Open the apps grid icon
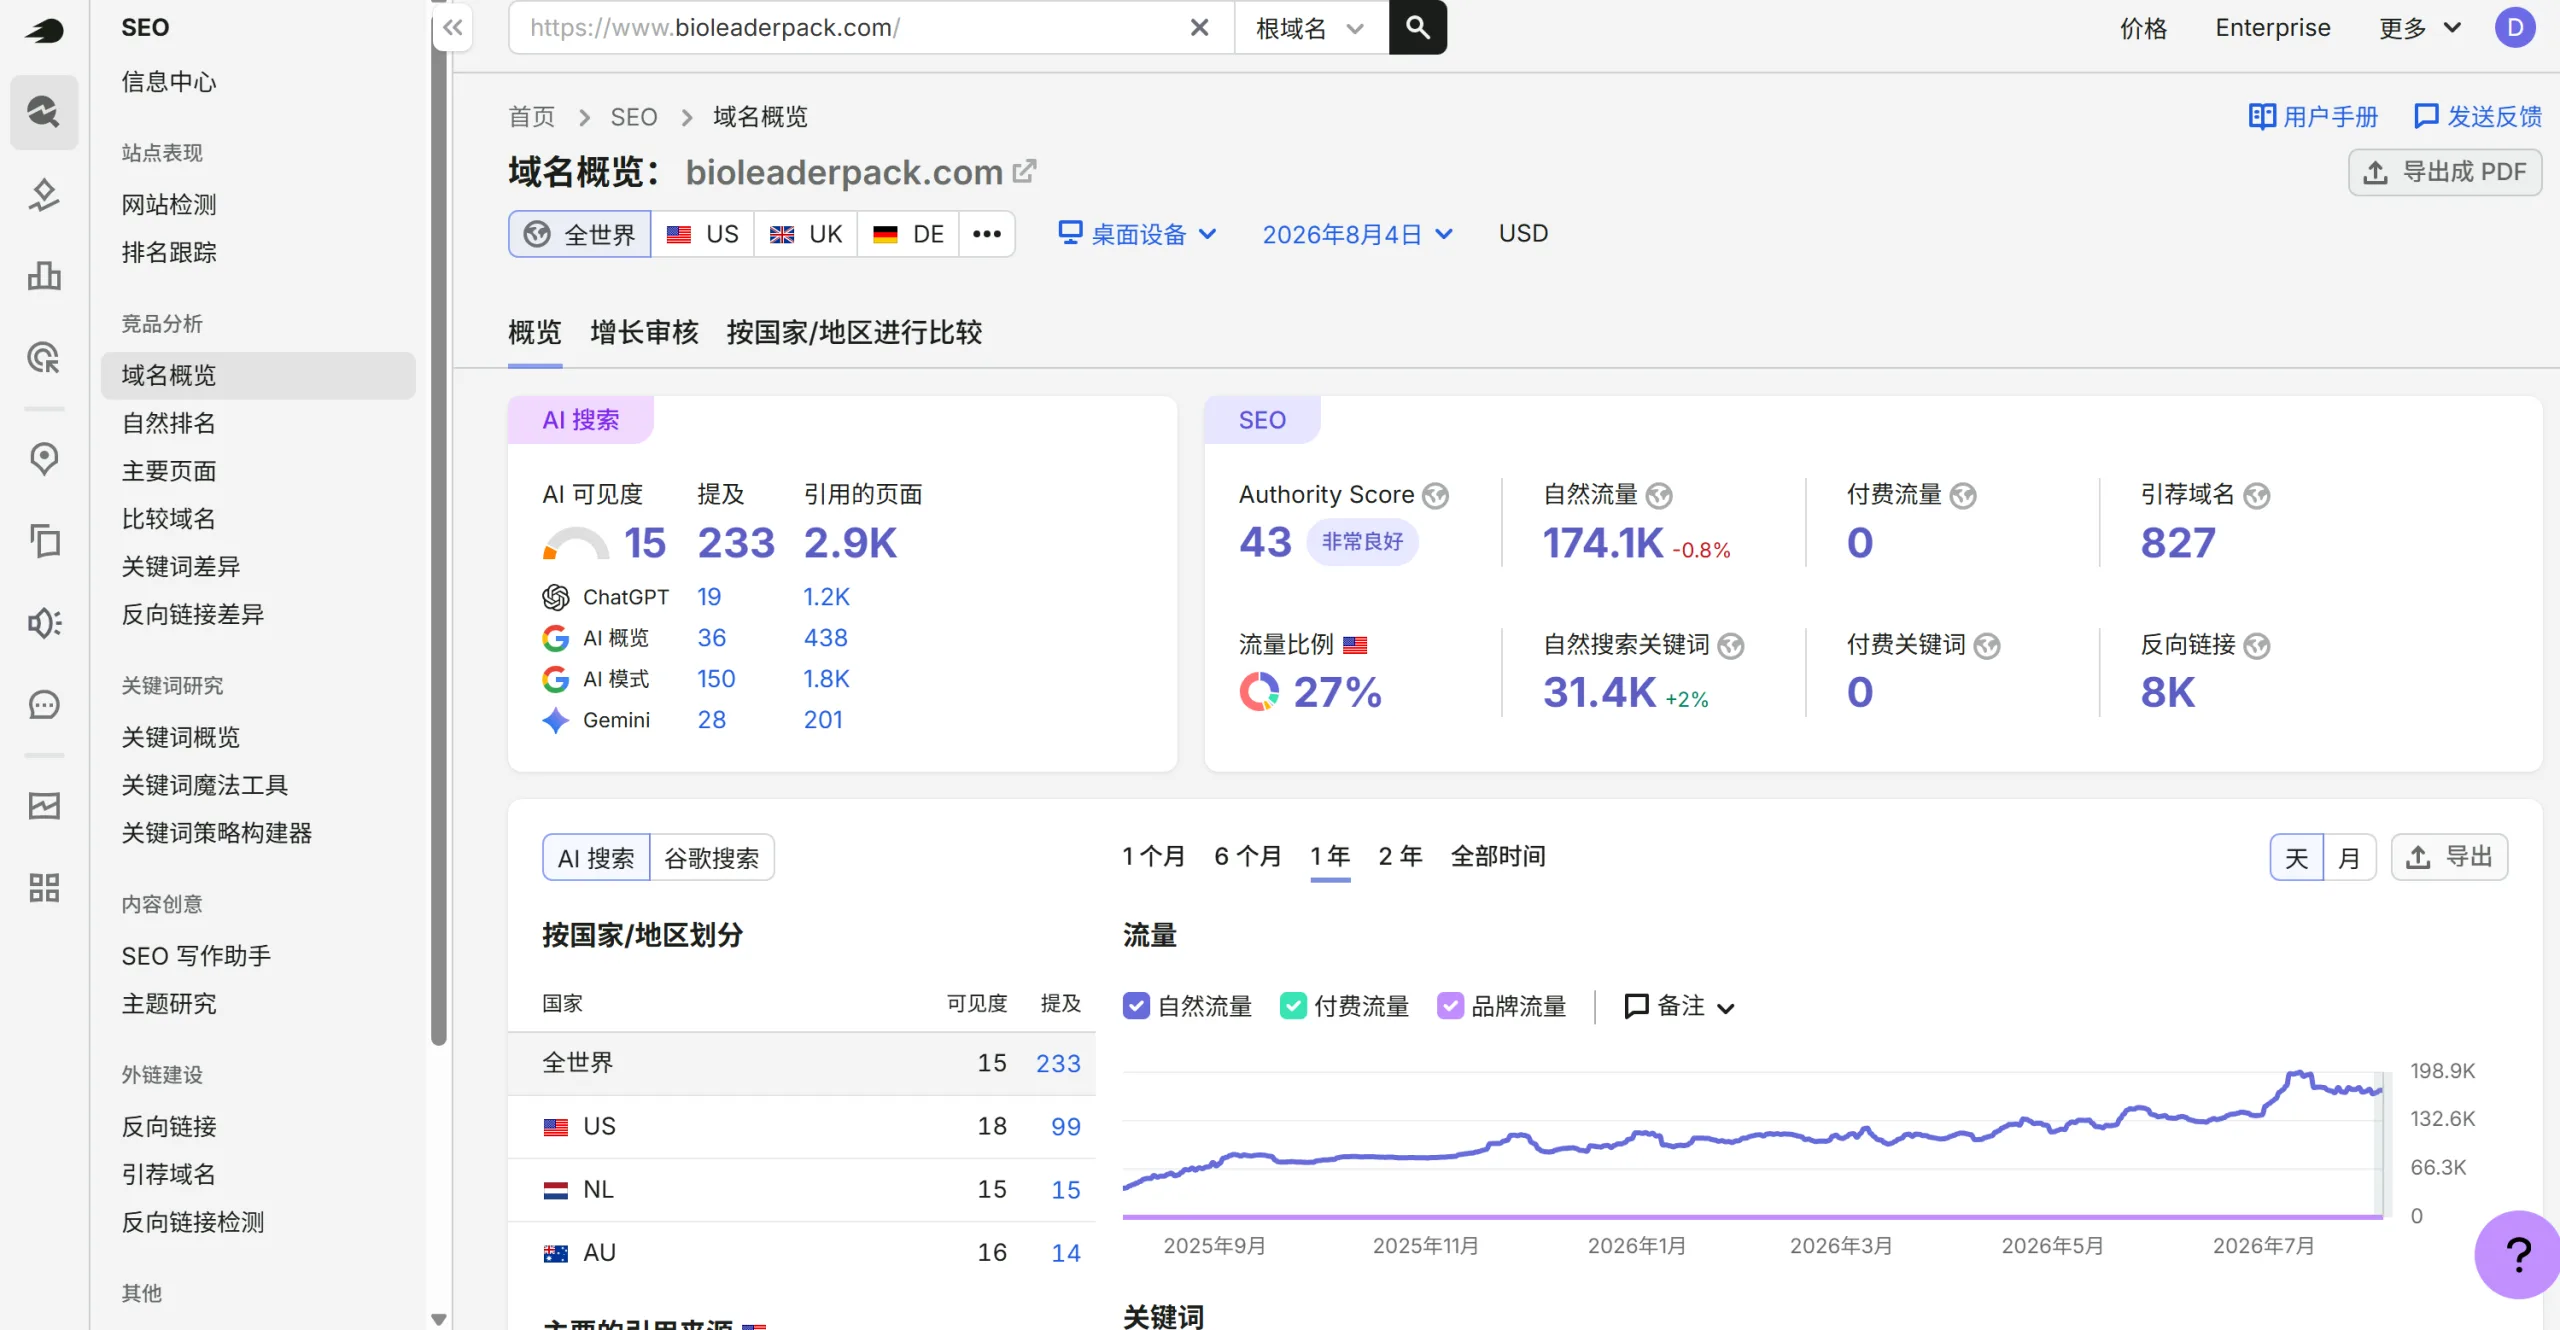 (x=44, y=887)
